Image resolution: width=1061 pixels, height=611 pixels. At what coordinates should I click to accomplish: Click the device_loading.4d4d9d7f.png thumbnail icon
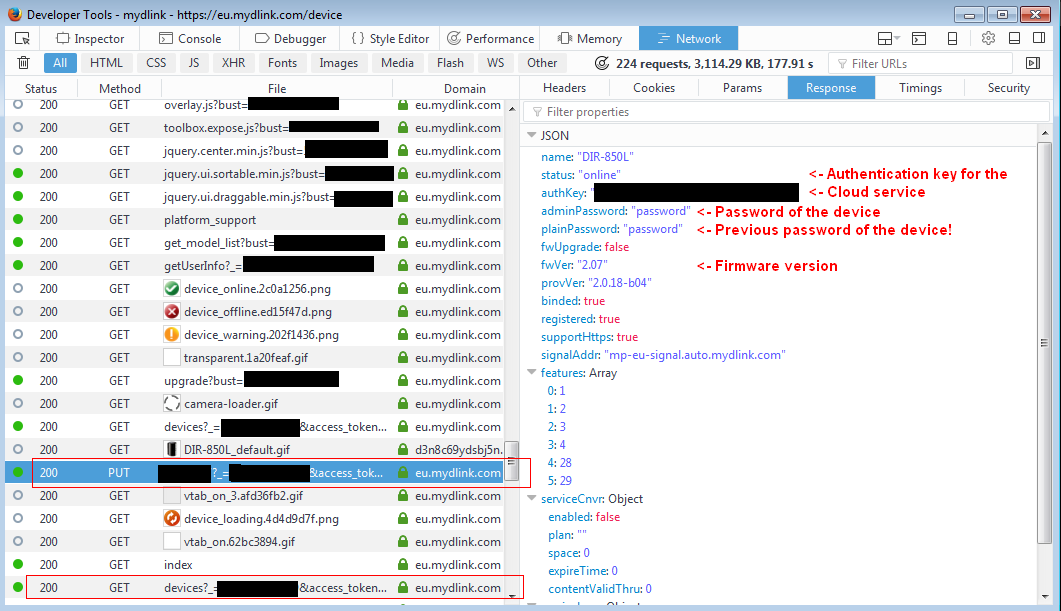coord(172,519)
